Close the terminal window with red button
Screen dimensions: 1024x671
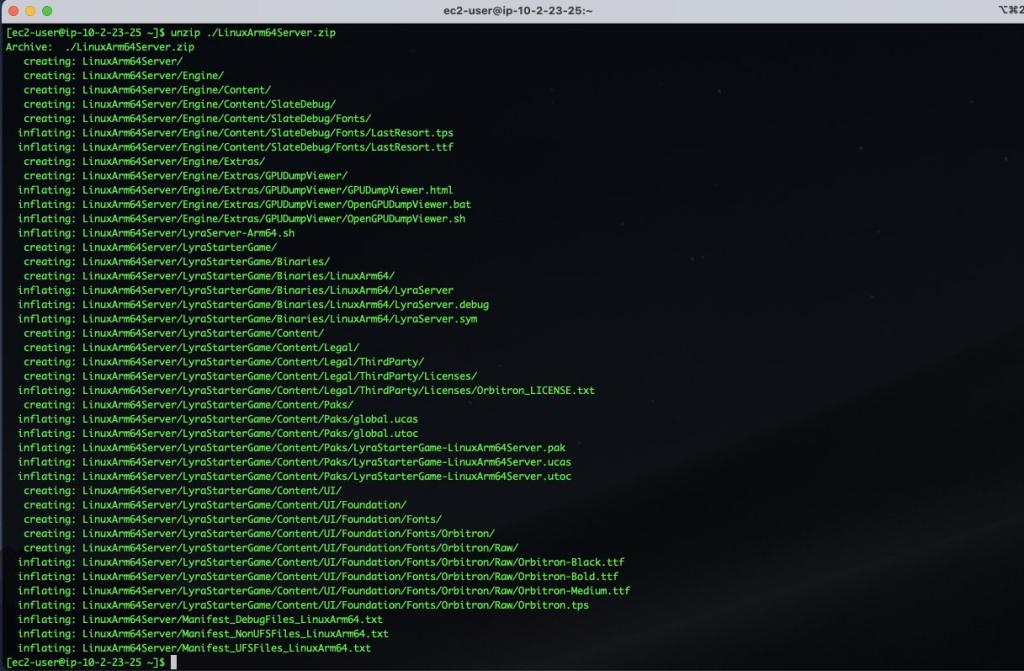pyautogui.click(x=13, y=10)
